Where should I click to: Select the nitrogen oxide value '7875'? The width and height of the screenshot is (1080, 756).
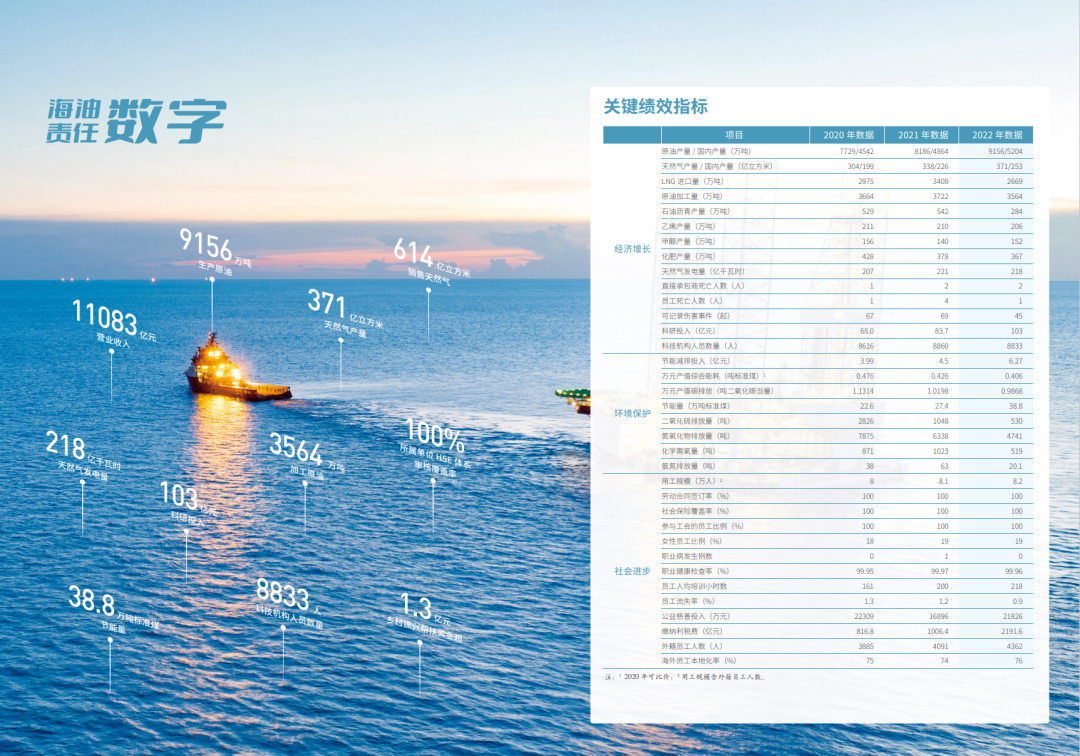tap(866, 436)
